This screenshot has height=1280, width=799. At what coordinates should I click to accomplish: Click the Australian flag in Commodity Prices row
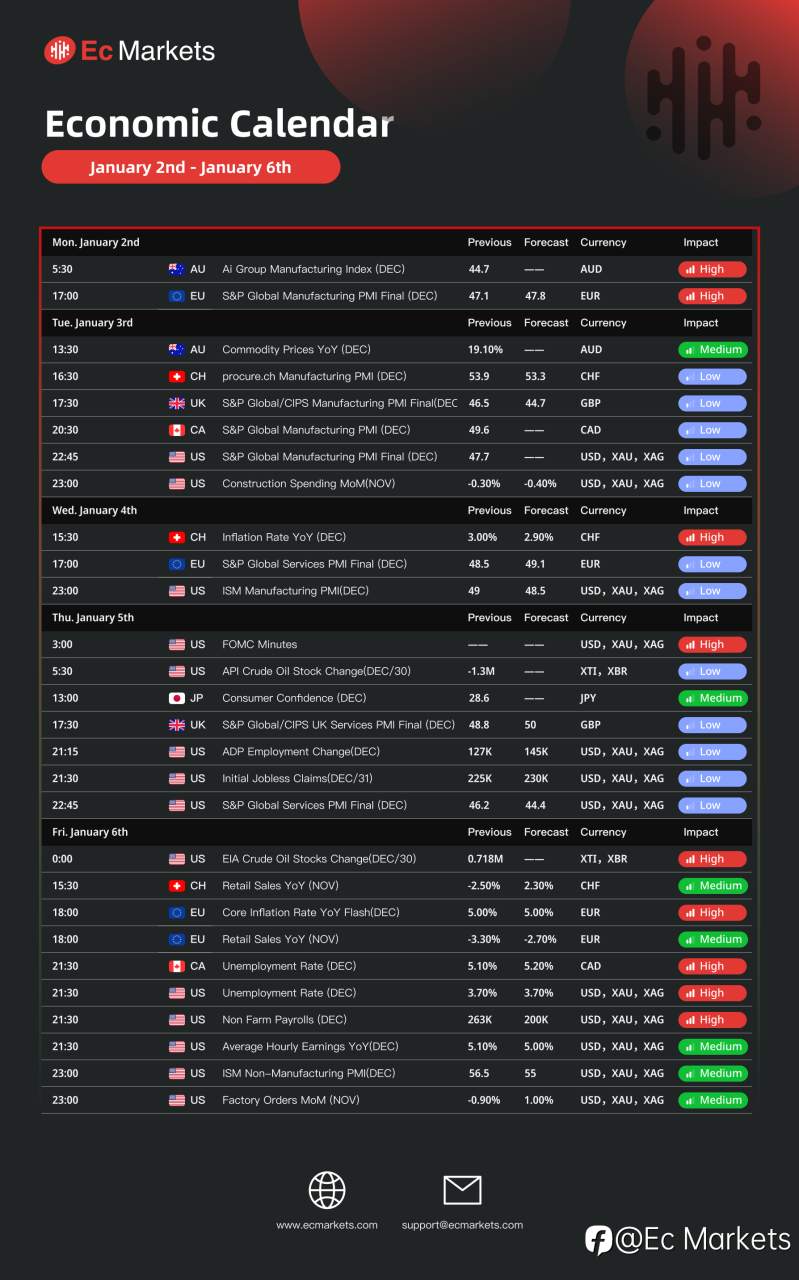tap(177, 350)
